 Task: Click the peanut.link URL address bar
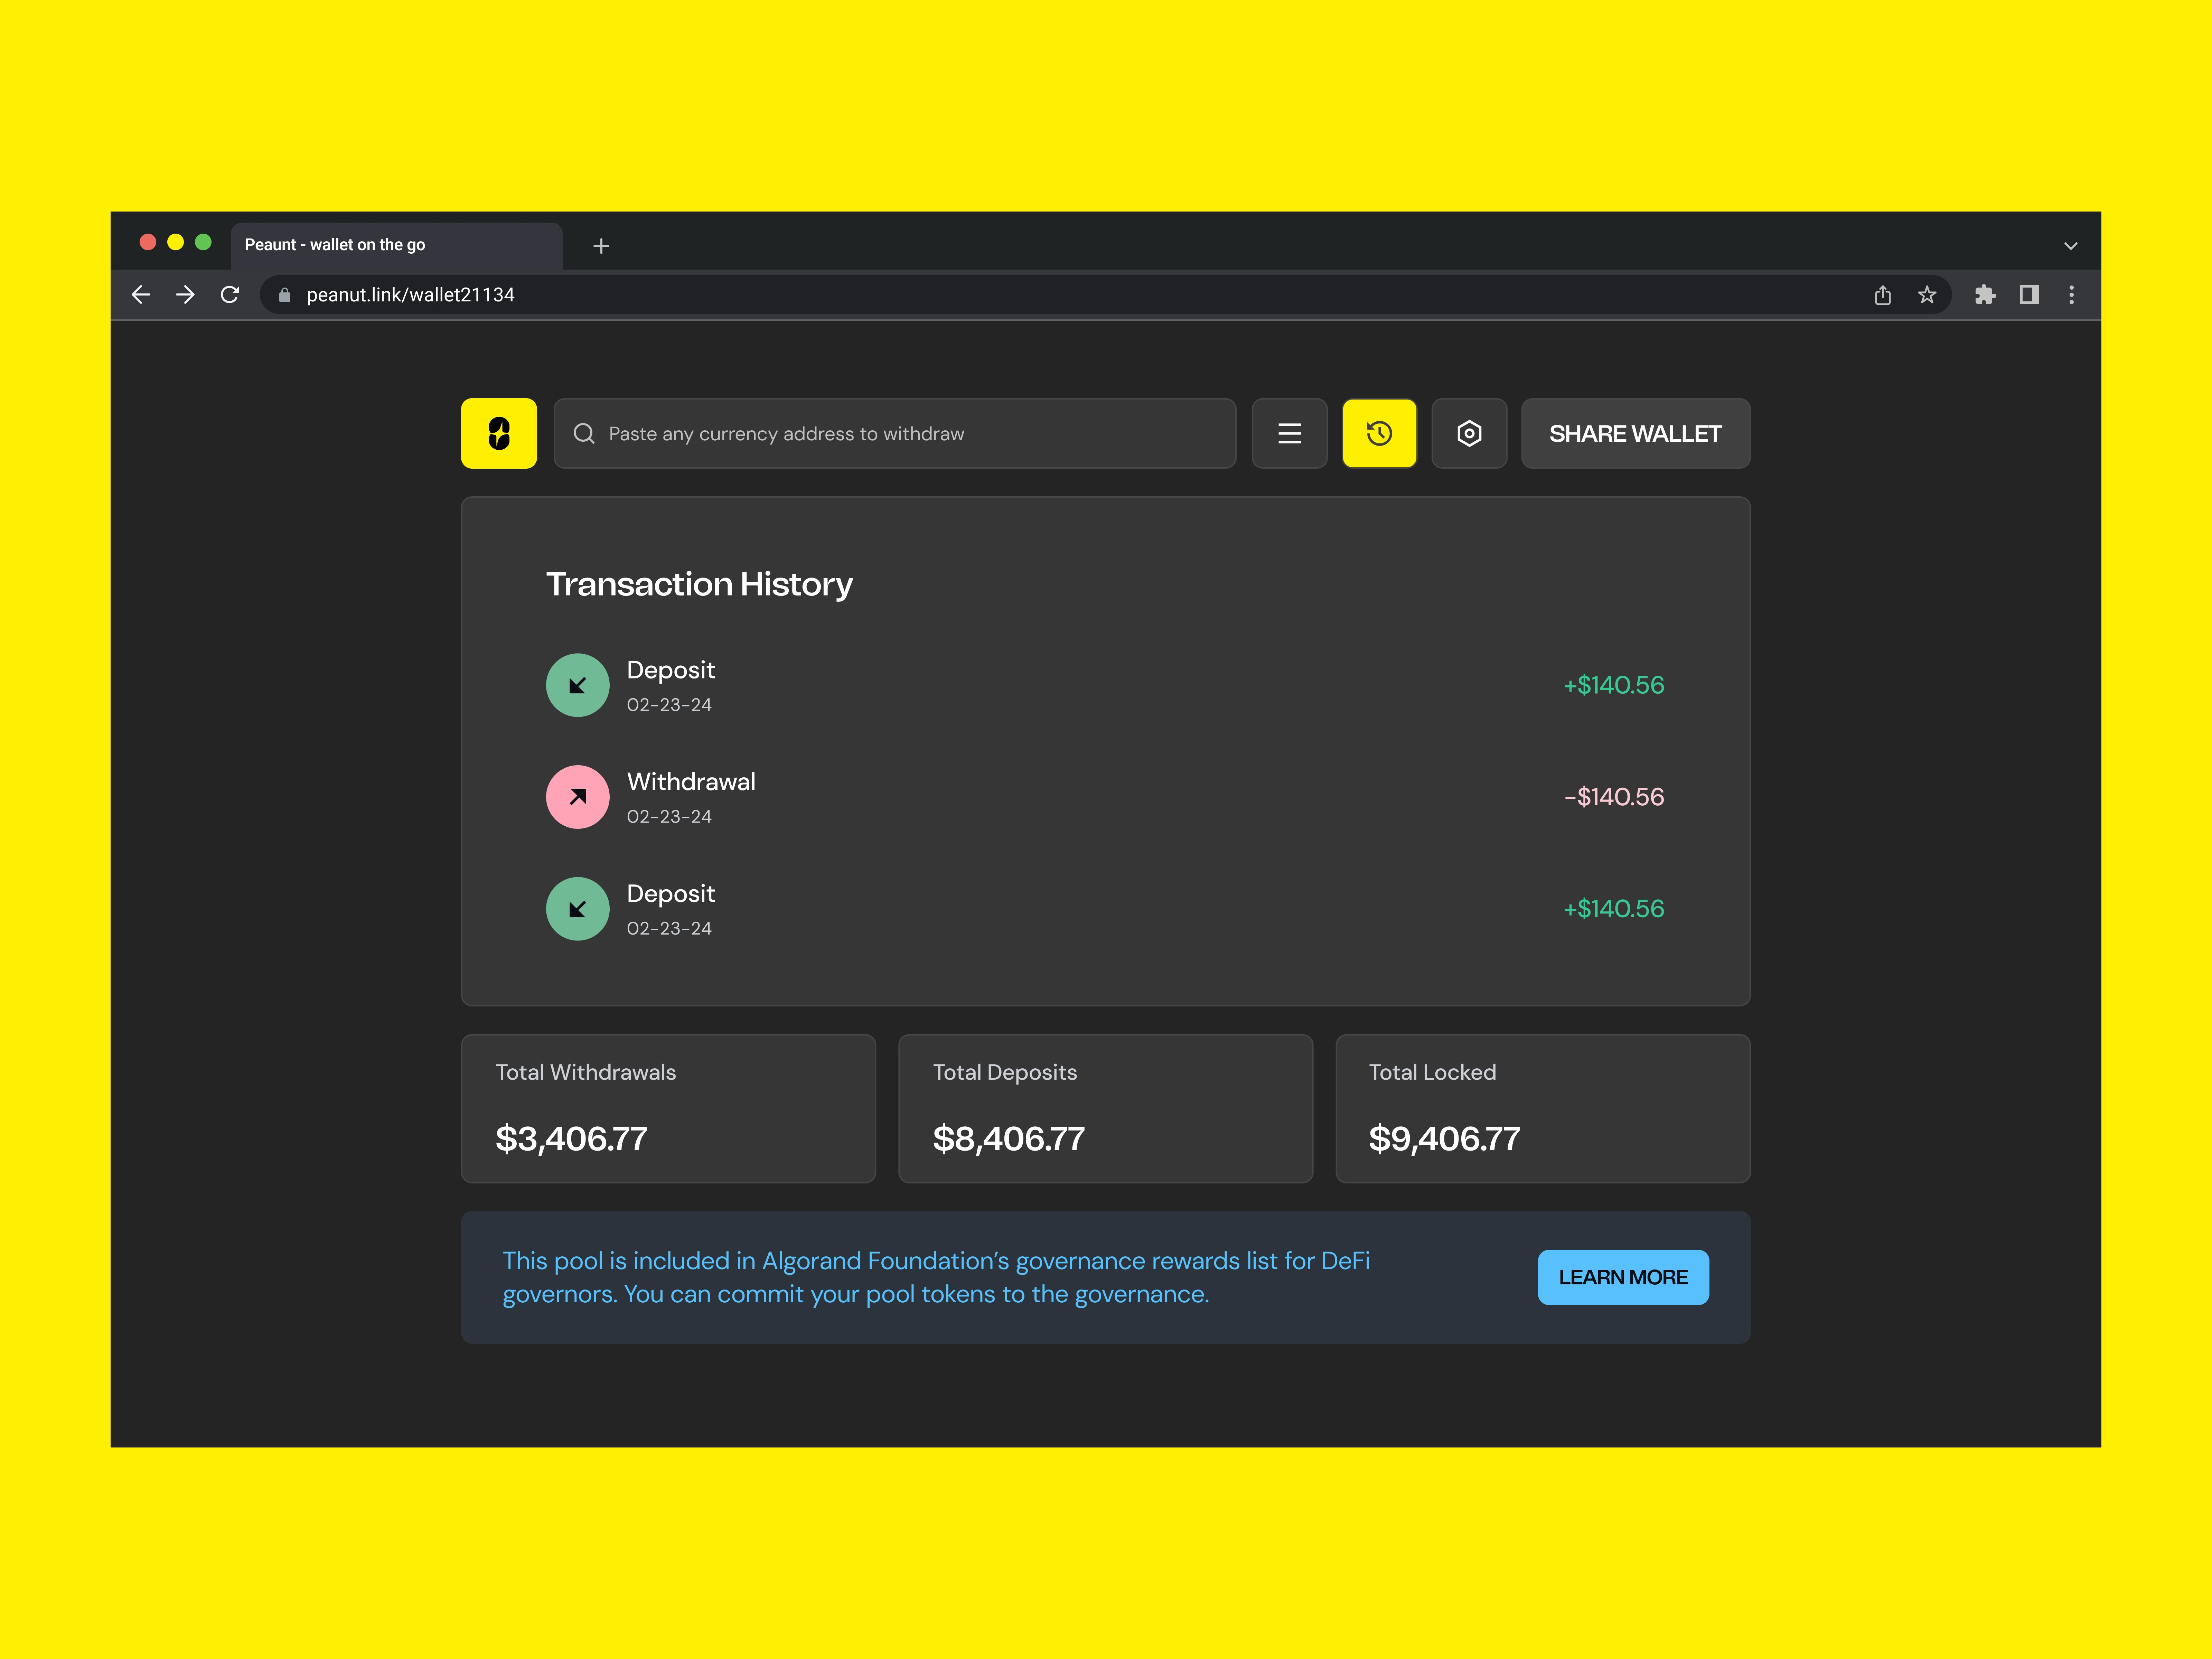[x=1000, y=295]
